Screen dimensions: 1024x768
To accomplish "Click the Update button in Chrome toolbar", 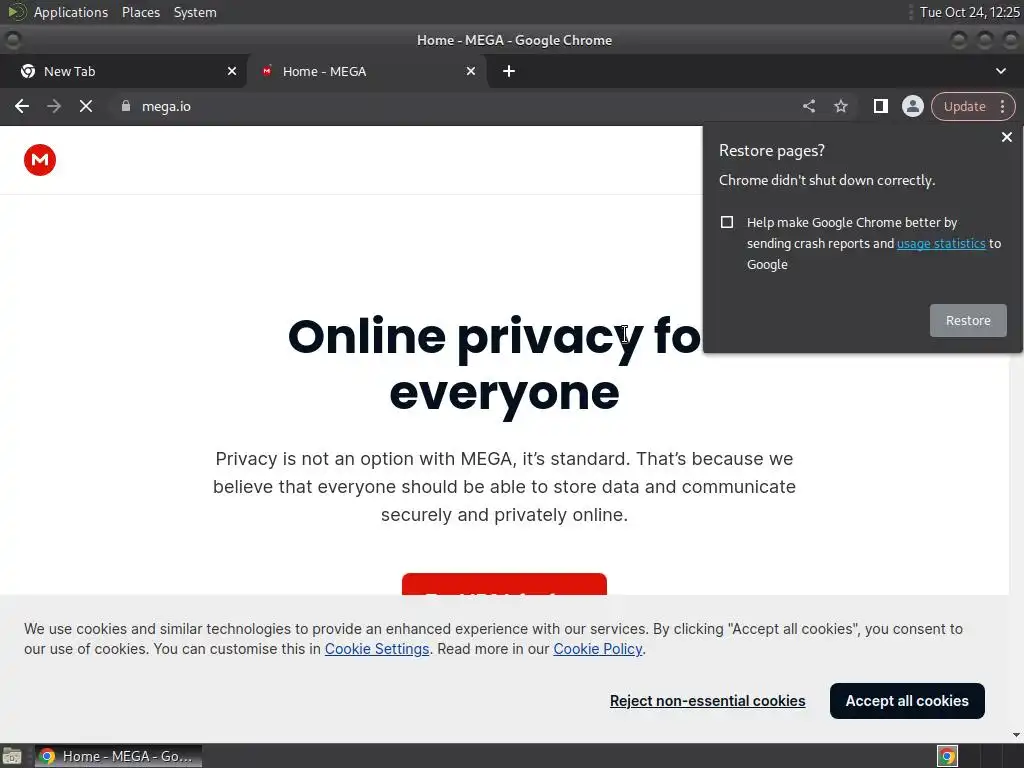I will pos(965,106).
